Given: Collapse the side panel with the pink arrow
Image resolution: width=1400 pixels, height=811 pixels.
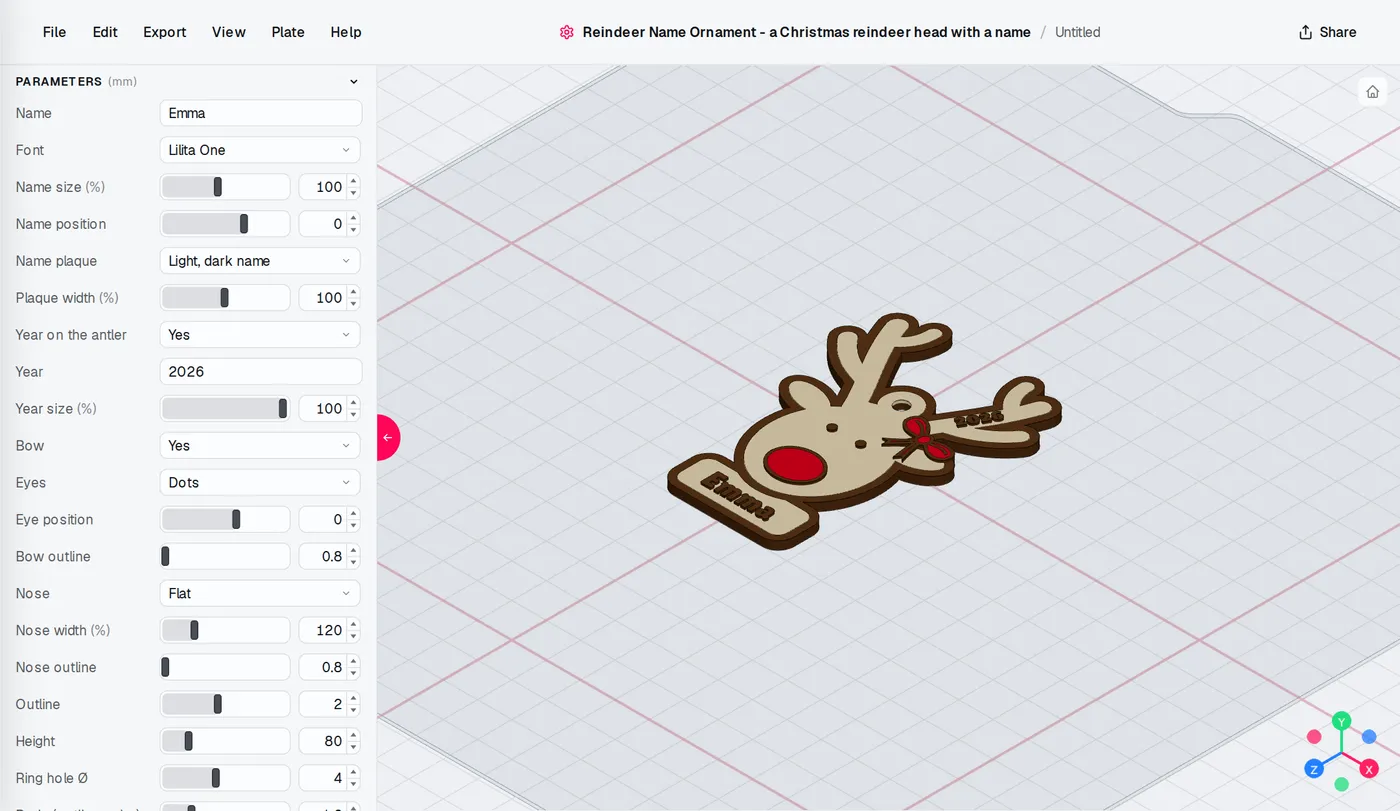Looking at the screenshot, I should click(x=388, y=437).
